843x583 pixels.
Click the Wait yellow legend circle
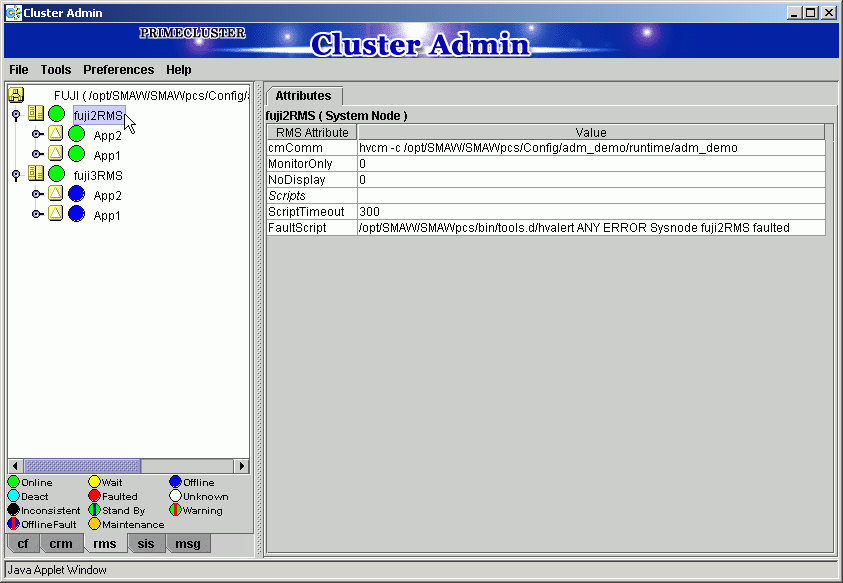tap(95, 482)
